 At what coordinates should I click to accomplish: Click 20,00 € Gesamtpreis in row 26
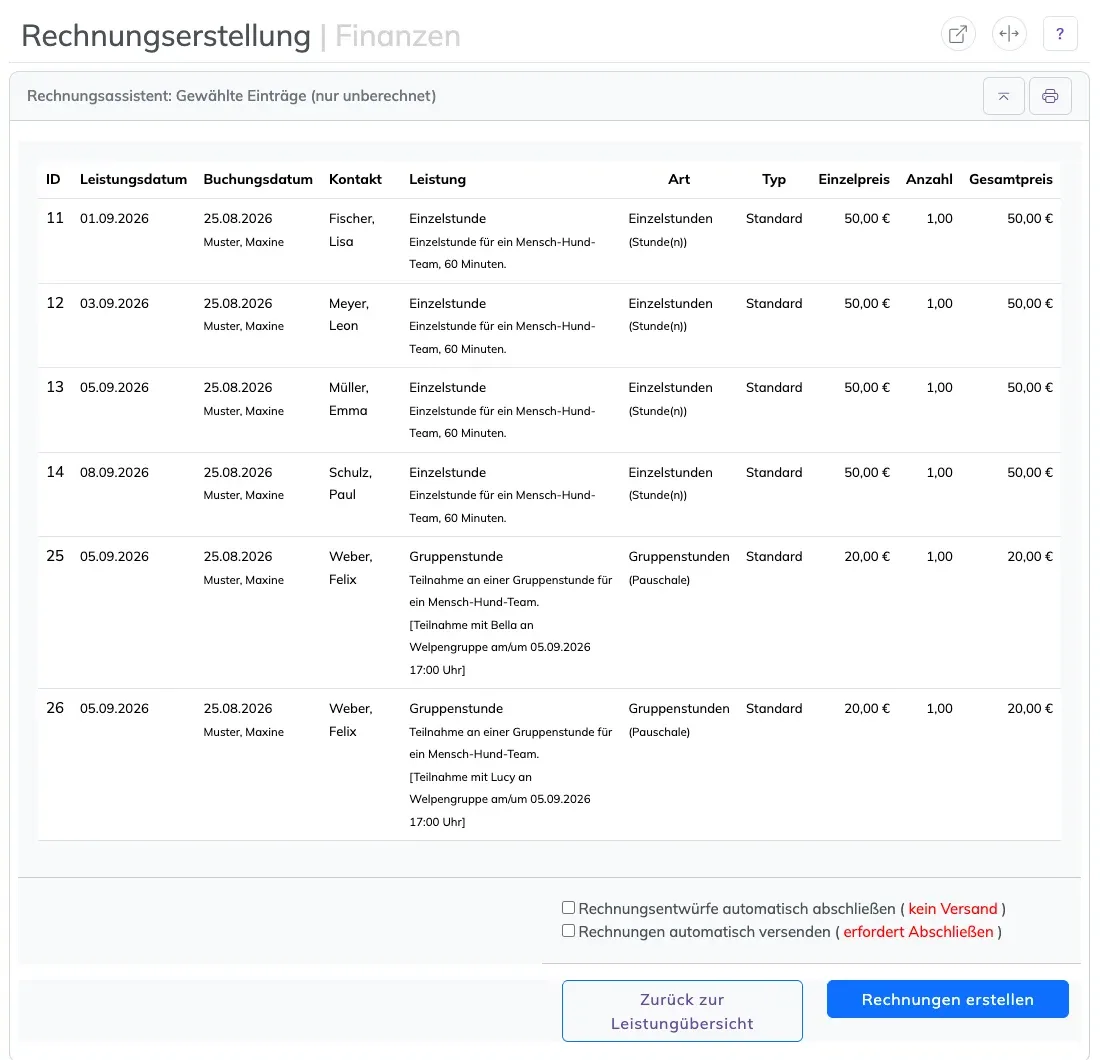coord(1030,709)
